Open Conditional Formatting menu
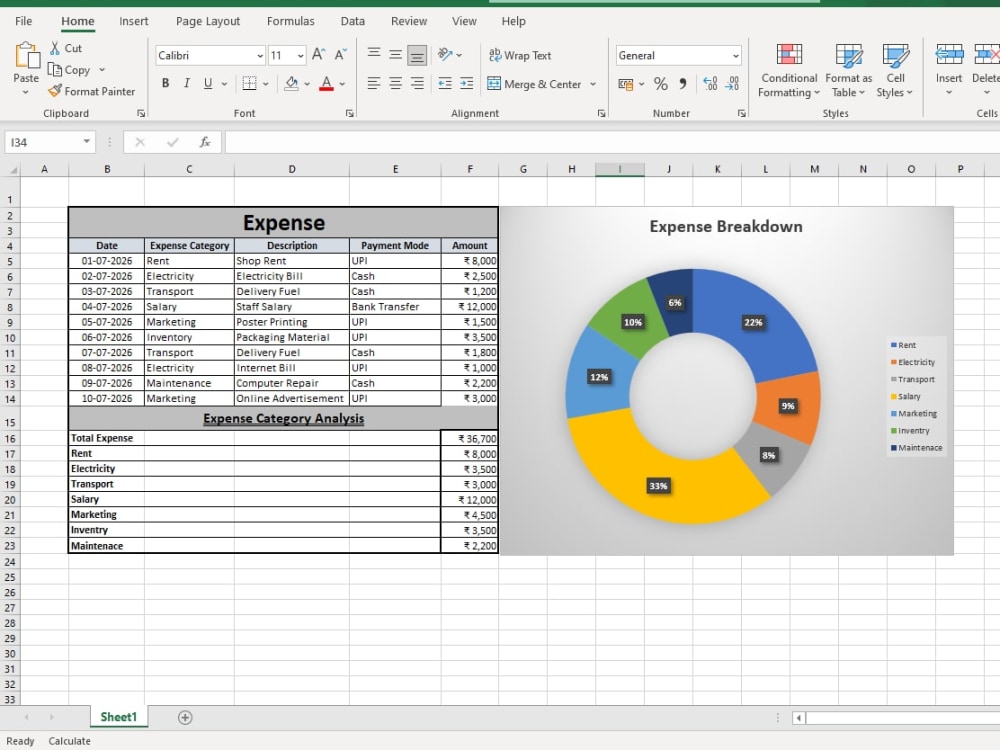The height and width of the screenshot is (750, 1000). pyautogui.click(x=789, y=71)
